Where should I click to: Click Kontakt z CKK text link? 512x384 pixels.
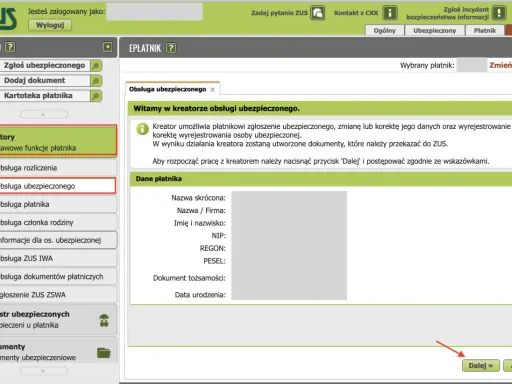[x=356, y=13]
